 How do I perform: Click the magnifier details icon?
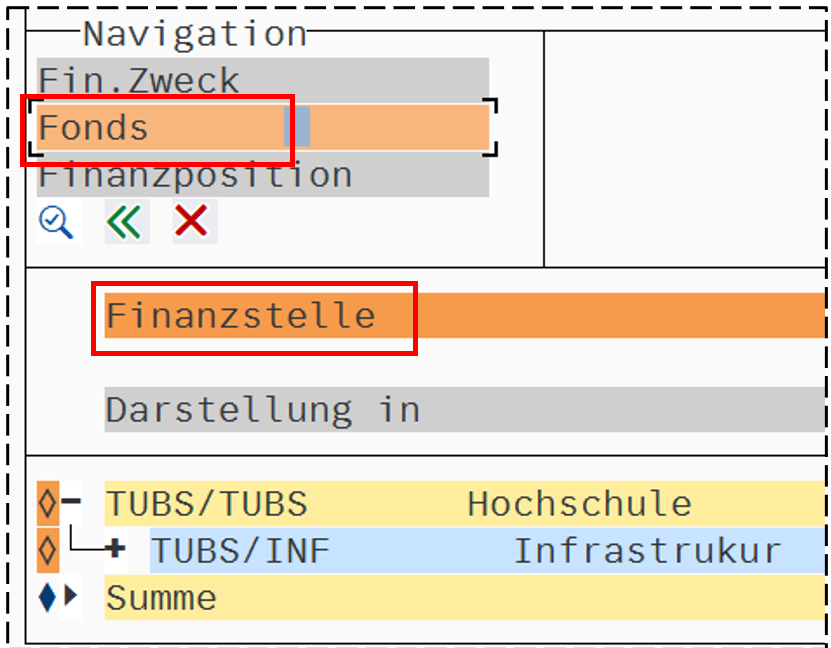coord(56,222)
